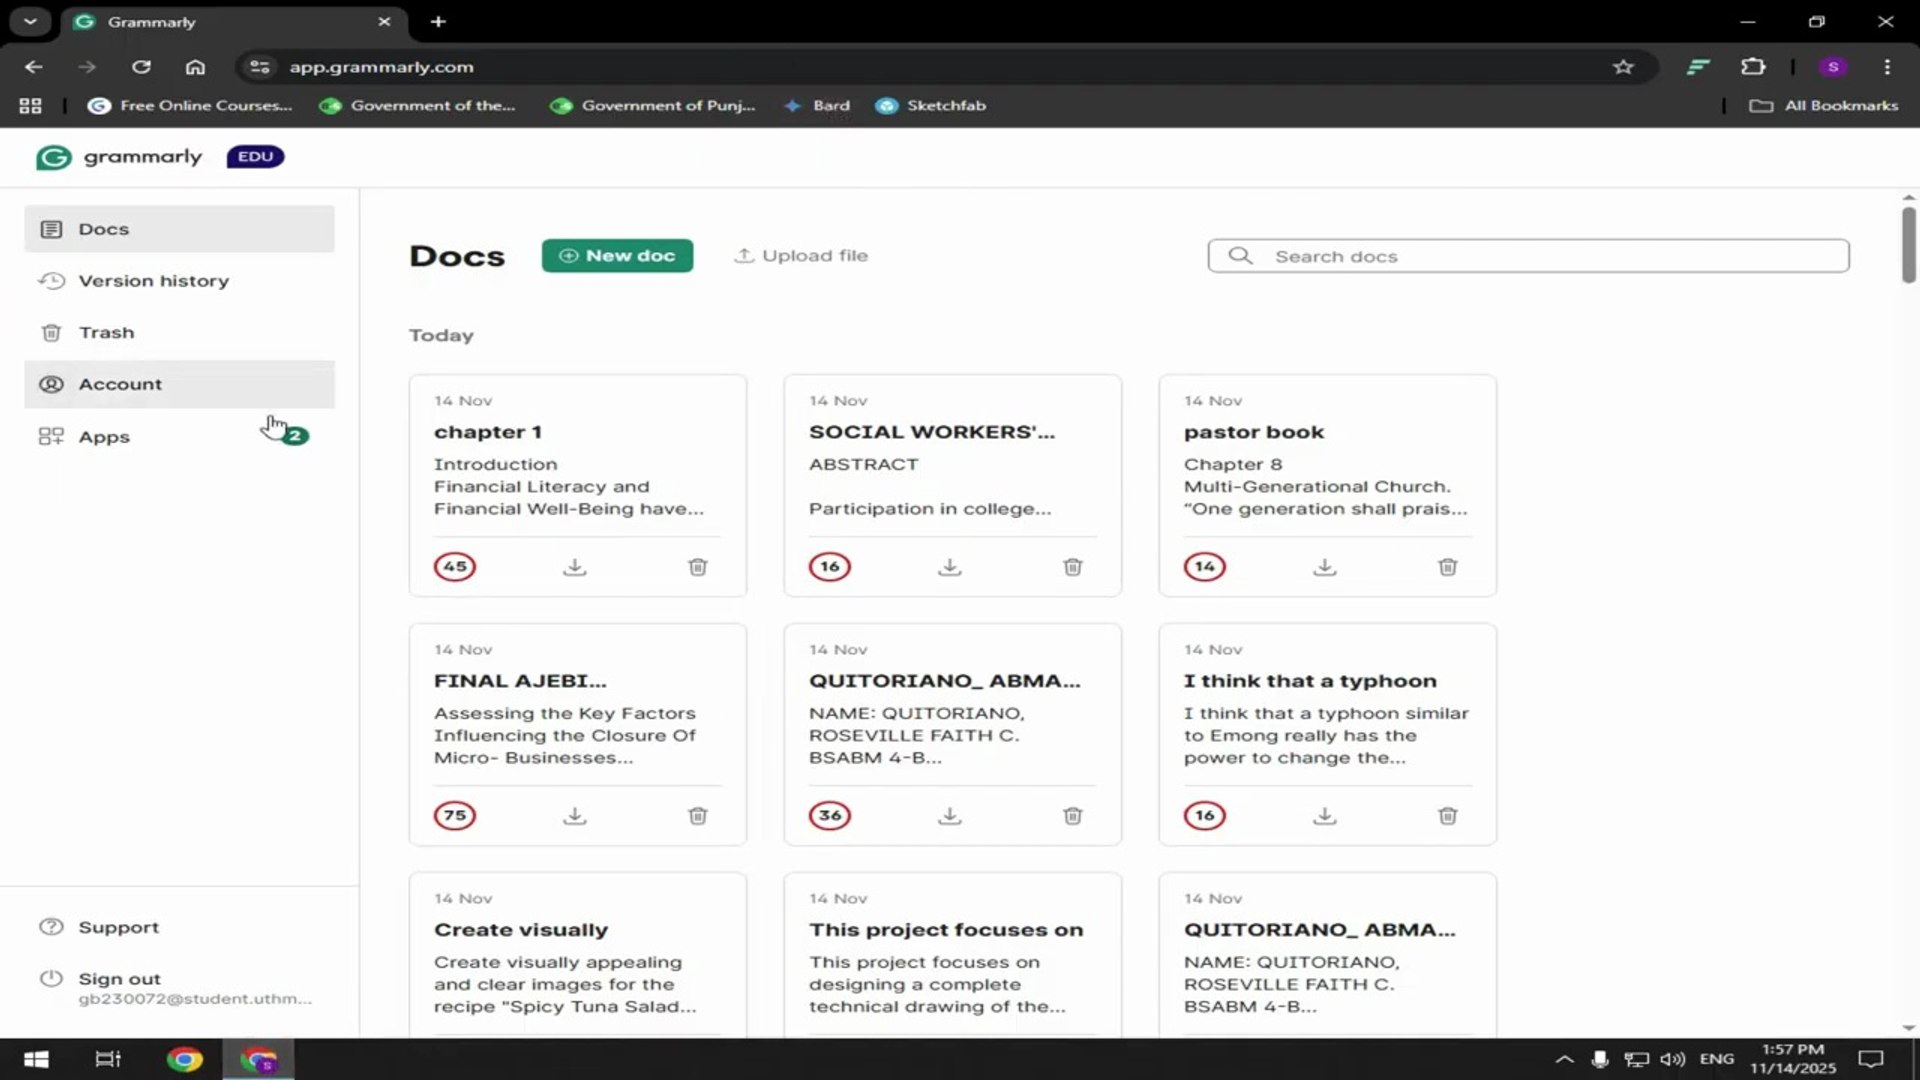Open the Grammarly score badge on FINAL AJEBI document
Screen dimensions: 1920x1080
(x=455, y=815)
